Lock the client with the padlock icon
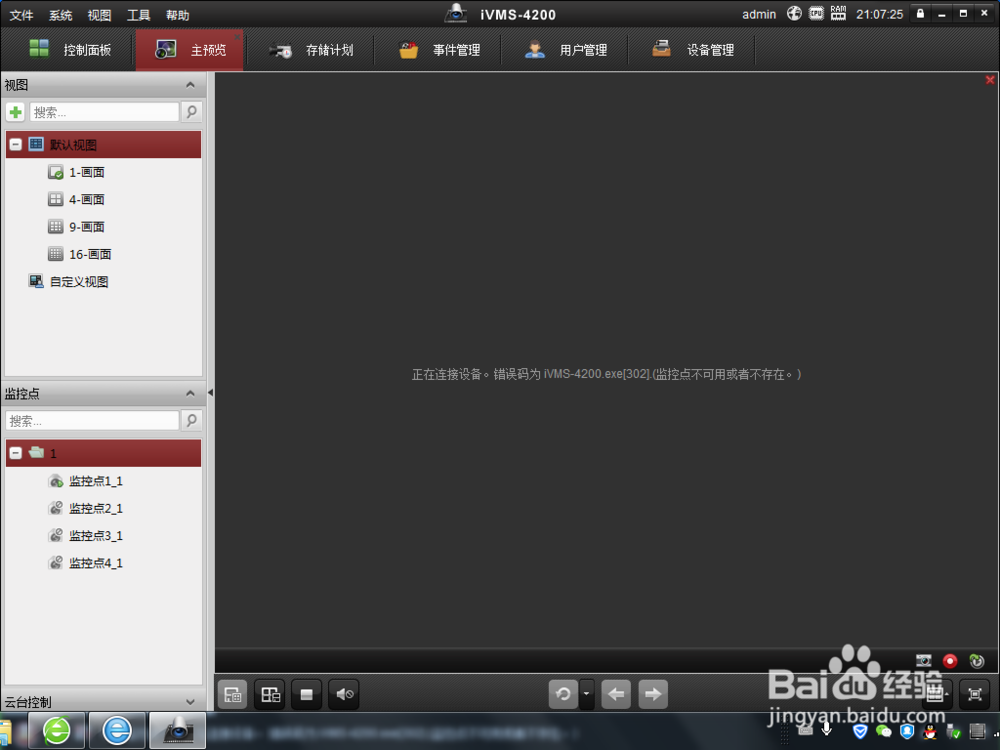The height and width of the screenshot is (750, 1000). (x=920, y=13)
